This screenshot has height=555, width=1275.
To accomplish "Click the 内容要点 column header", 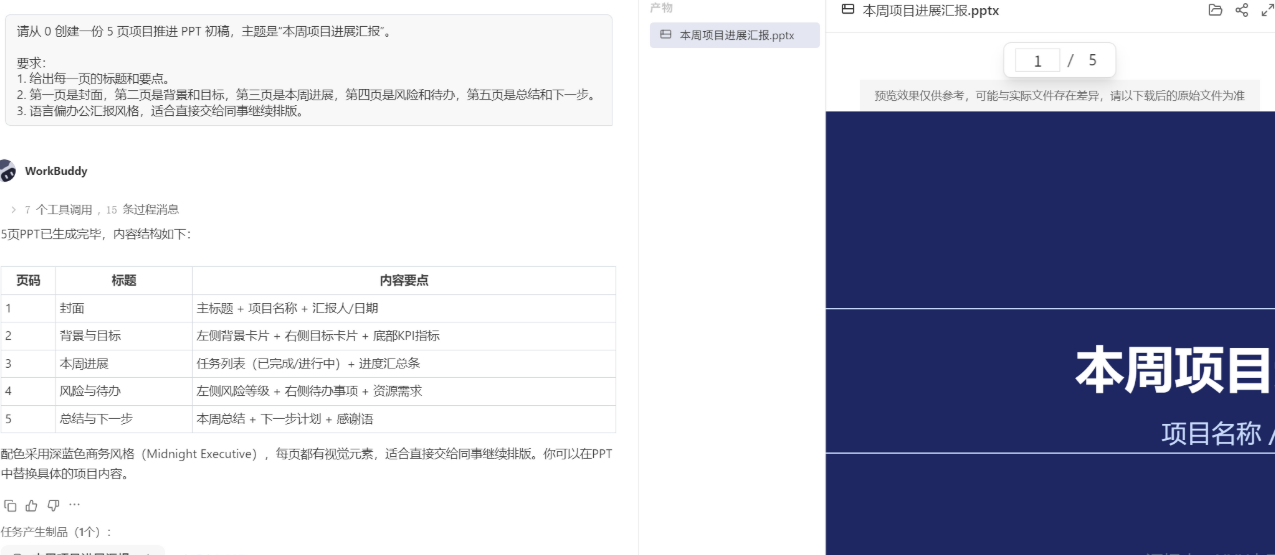I will [404, 281].
